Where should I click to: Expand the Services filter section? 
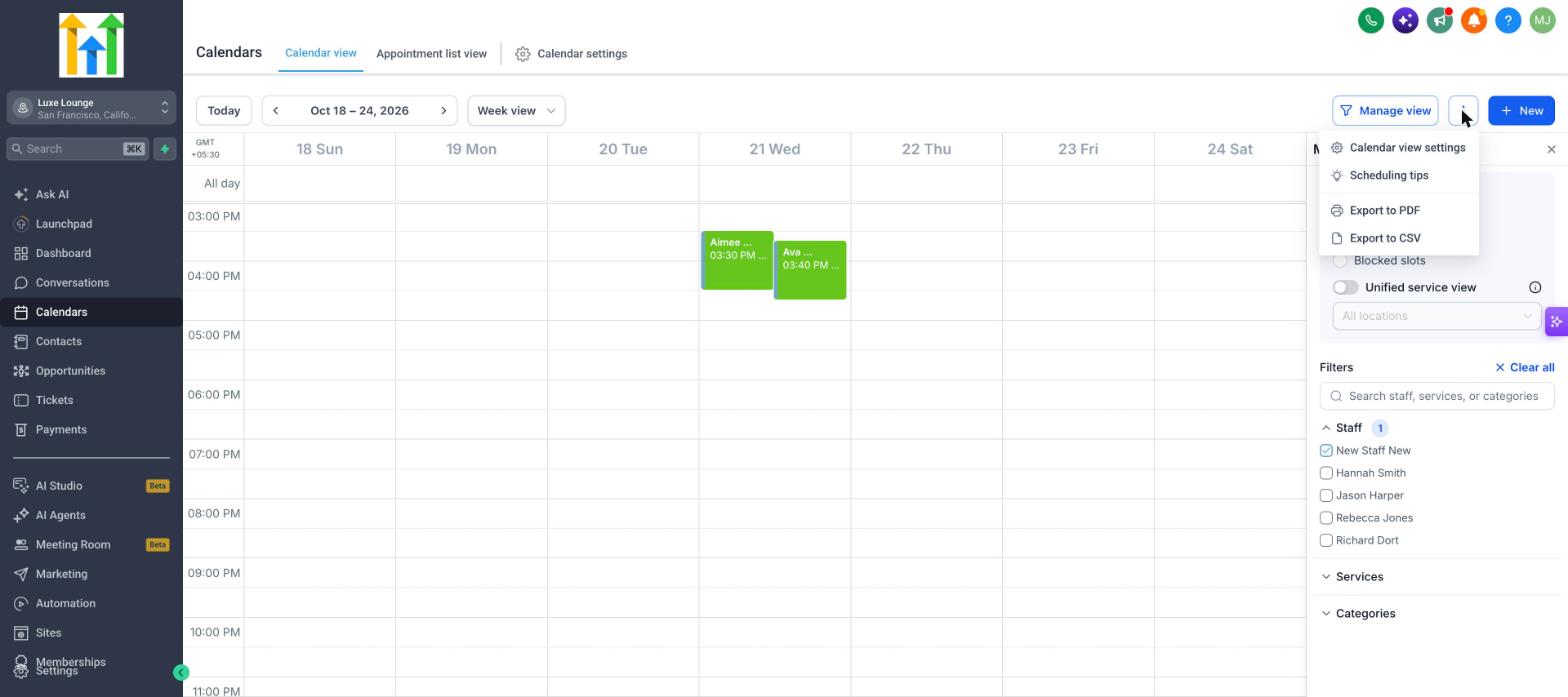(1326, 577)
